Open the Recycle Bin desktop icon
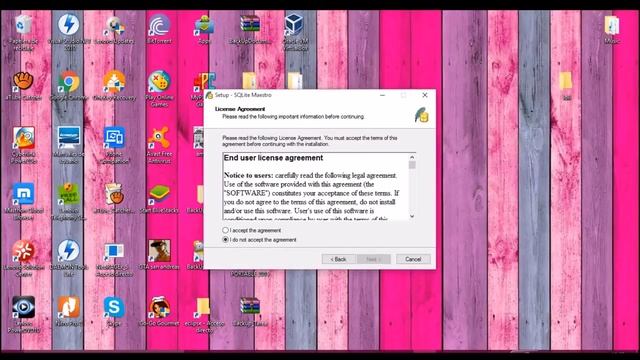The width and height of the screenshot is (640, 360). (23, 25)
